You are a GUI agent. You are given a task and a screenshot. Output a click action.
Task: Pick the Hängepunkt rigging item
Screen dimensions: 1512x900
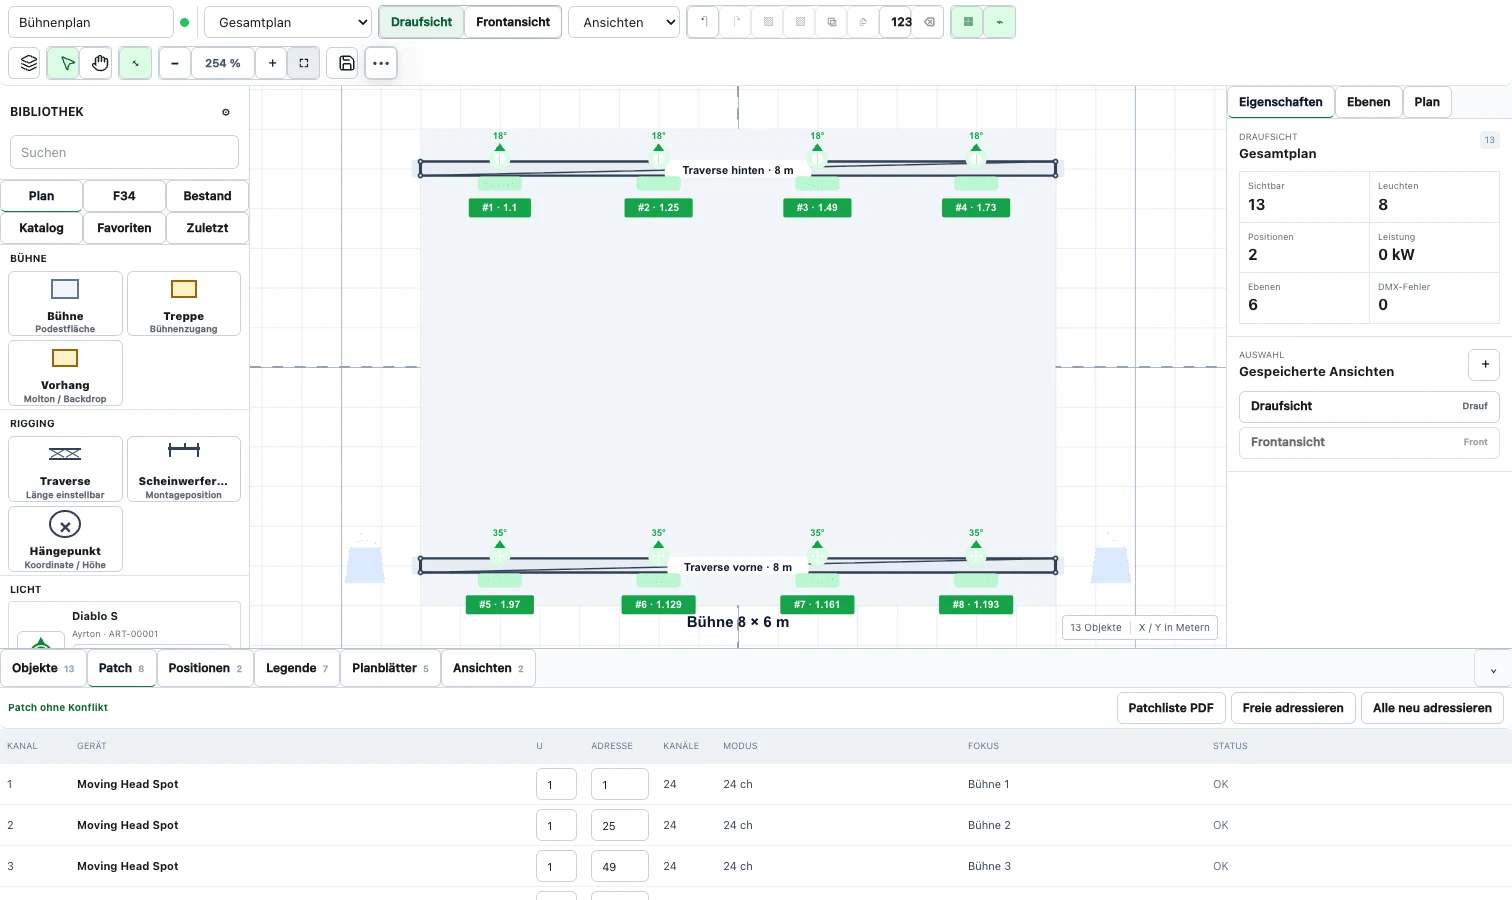[x=65, y=539]
